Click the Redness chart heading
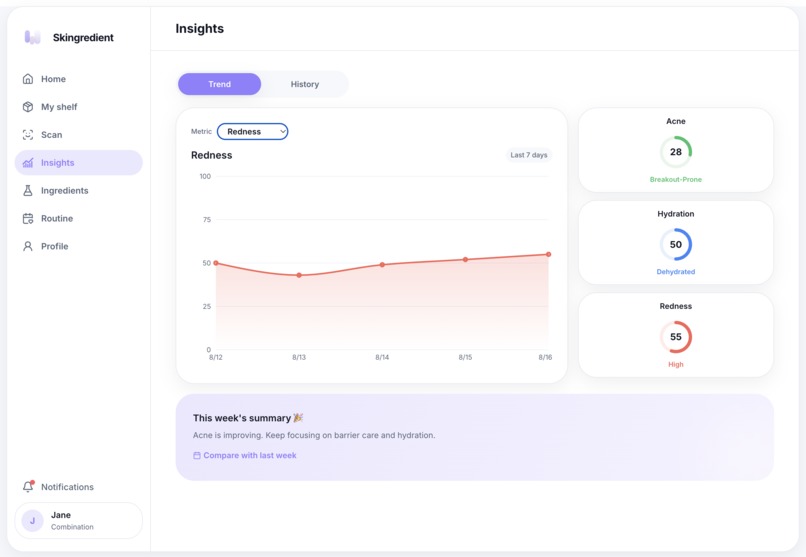Image resolution: width=806 pixels, height=557 pixels. (x=211, y=155)
